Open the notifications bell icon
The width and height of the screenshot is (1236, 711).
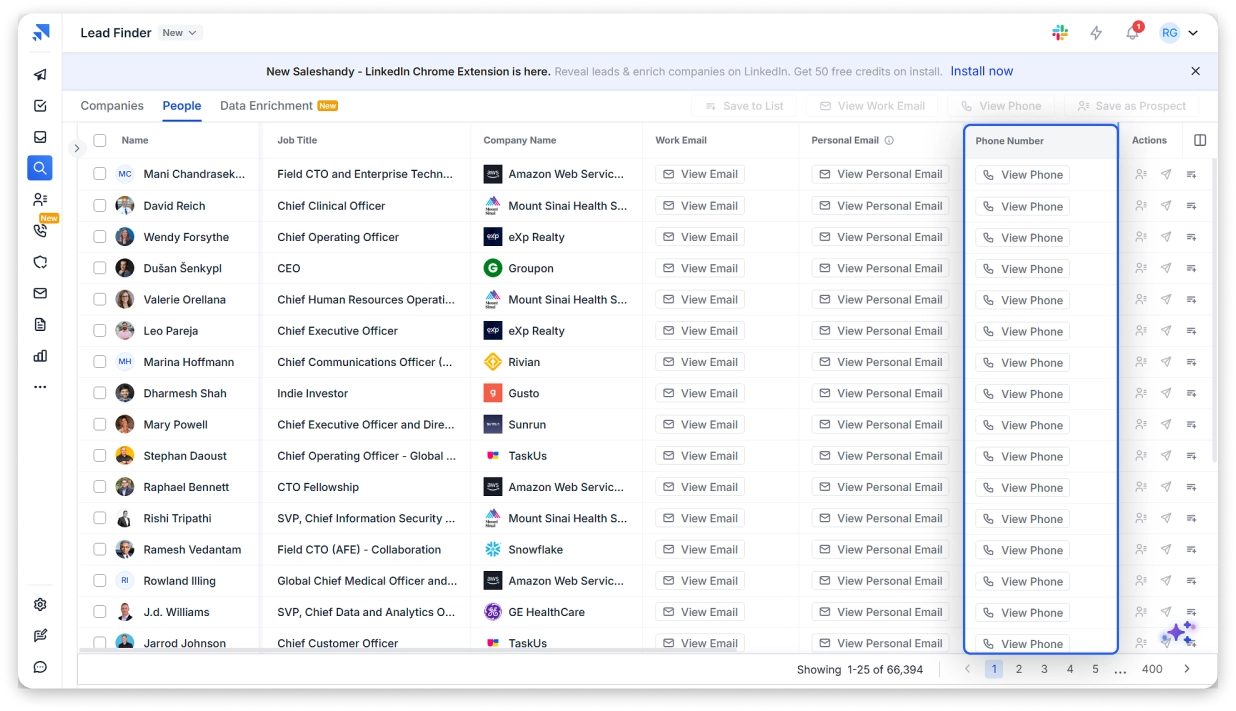pos(1132,33)
